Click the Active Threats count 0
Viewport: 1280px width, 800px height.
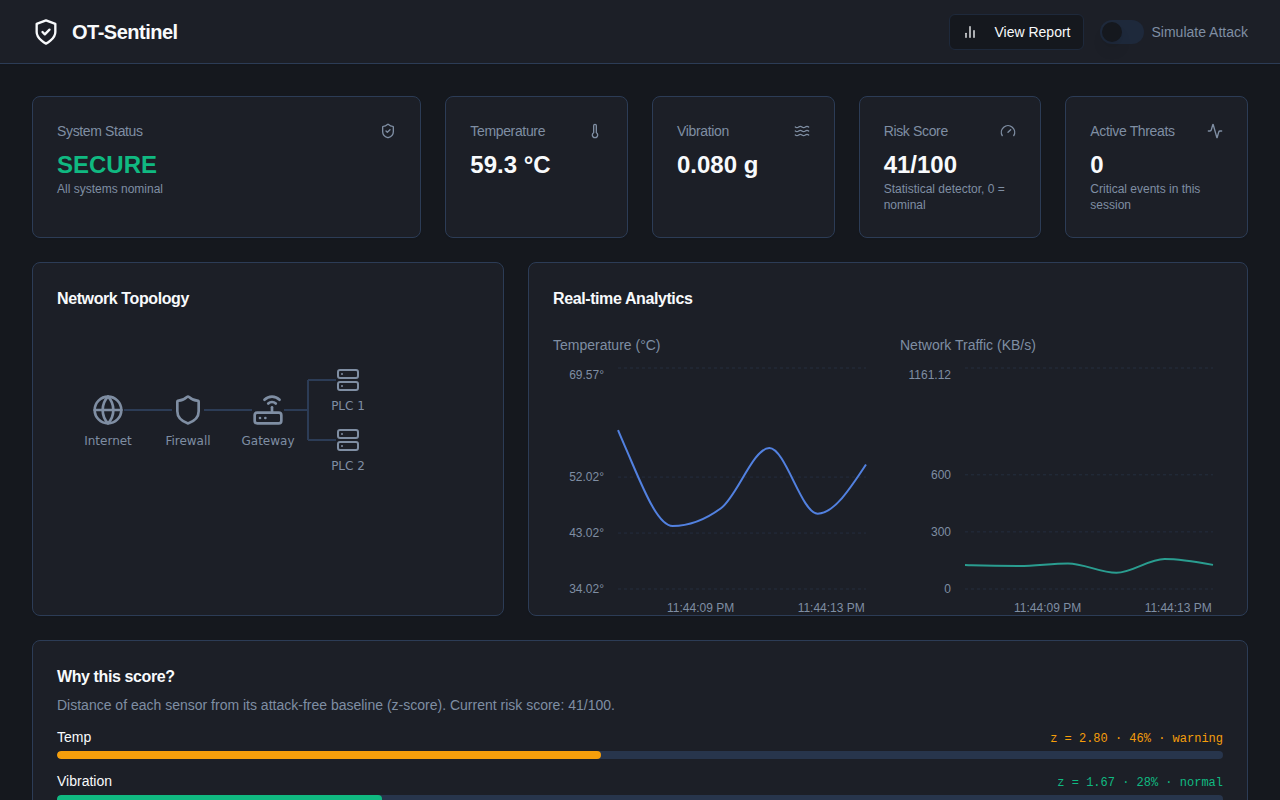pyautogui.click(x=1097, y=165)
